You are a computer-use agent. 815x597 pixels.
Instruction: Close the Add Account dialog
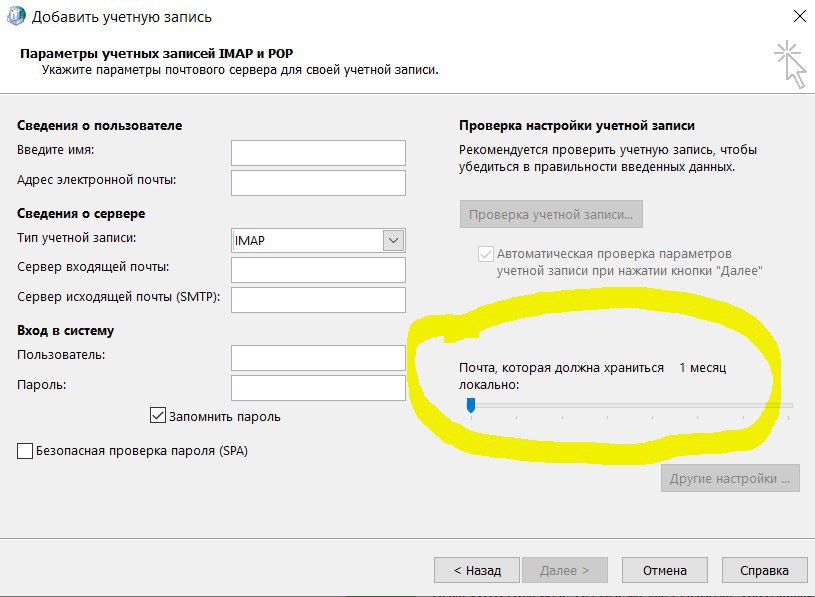tap(800, 16)
